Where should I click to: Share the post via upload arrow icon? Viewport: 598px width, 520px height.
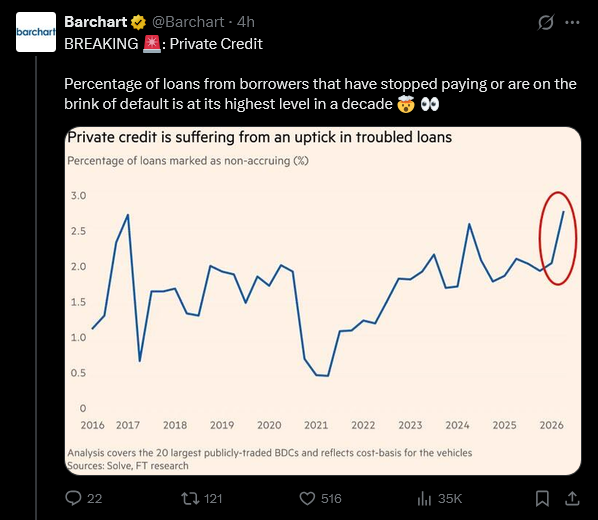pos(572,498)
